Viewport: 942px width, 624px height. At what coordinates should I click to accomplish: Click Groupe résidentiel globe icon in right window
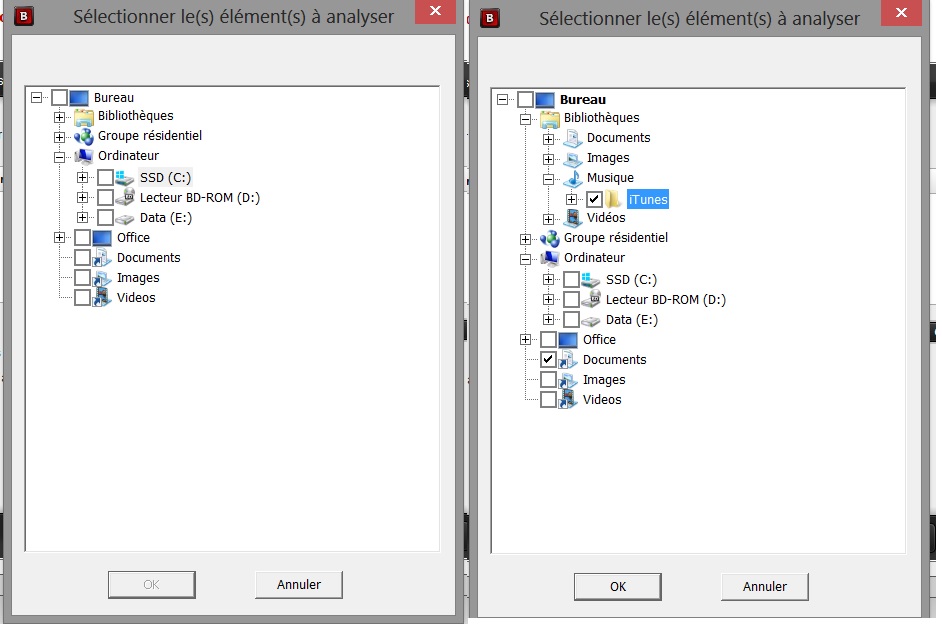(550, 238)
